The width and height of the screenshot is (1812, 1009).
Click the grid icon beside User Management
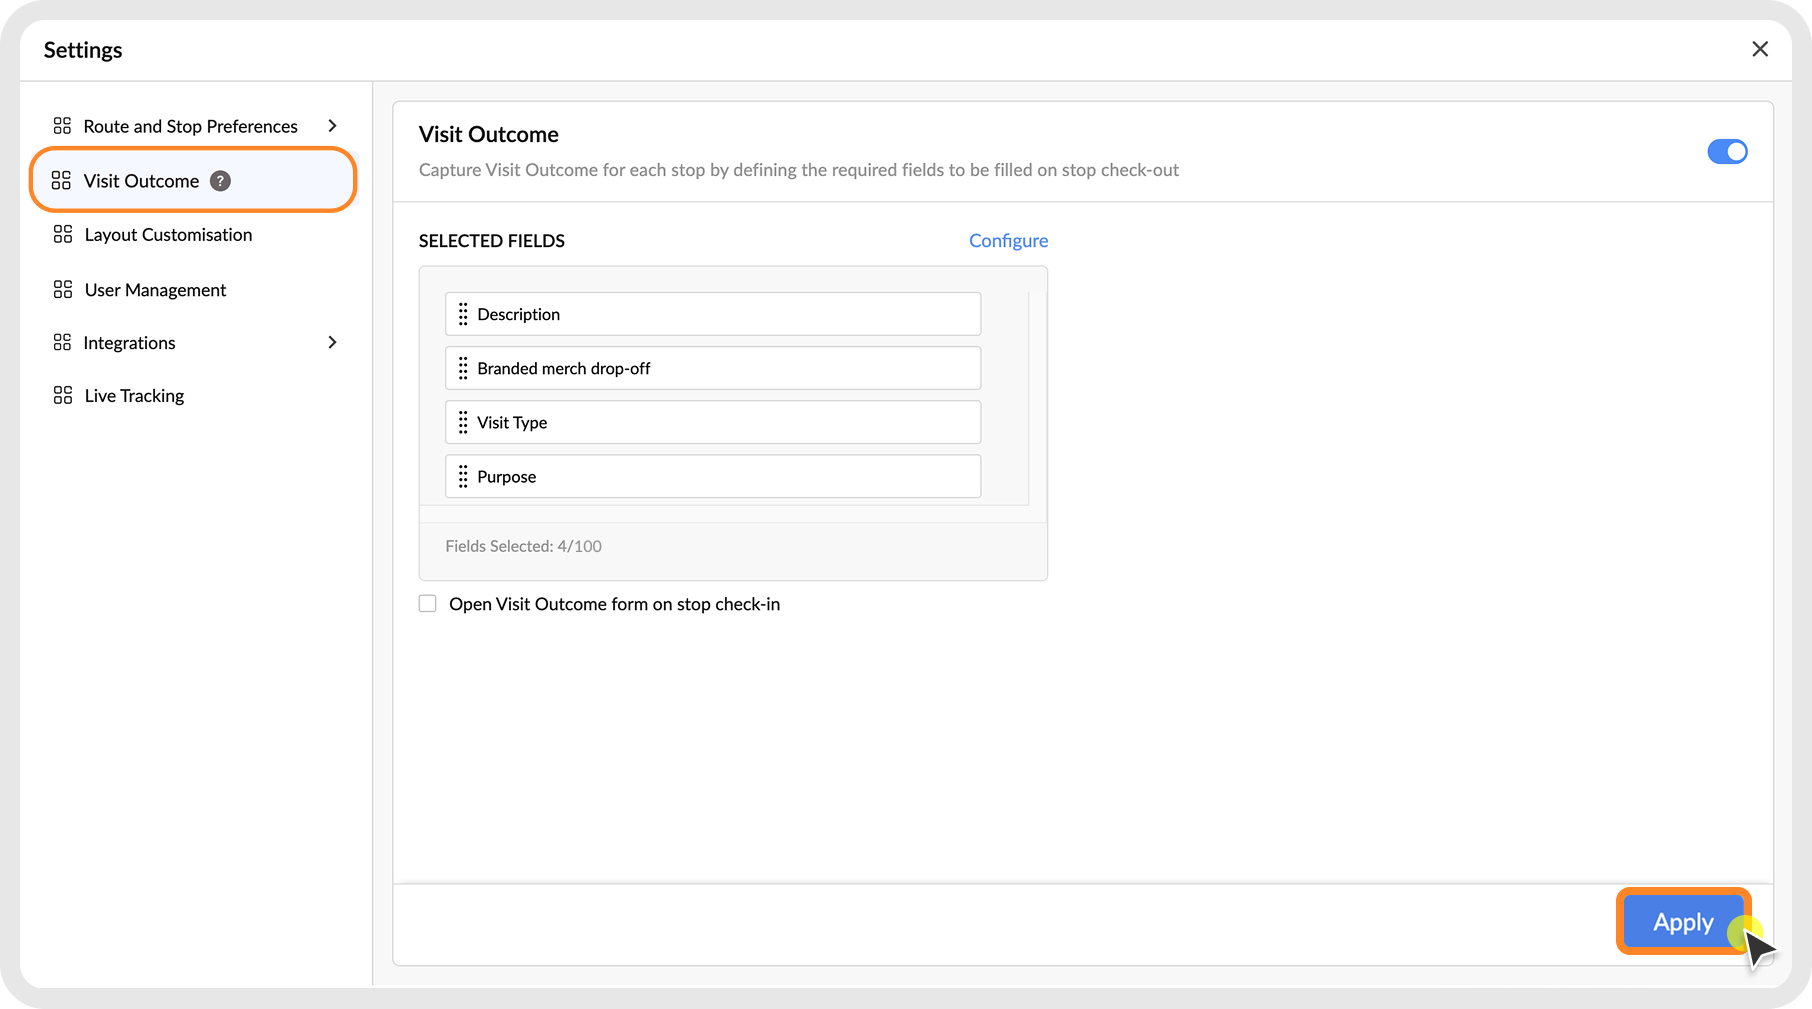click(x=63, y=289)
